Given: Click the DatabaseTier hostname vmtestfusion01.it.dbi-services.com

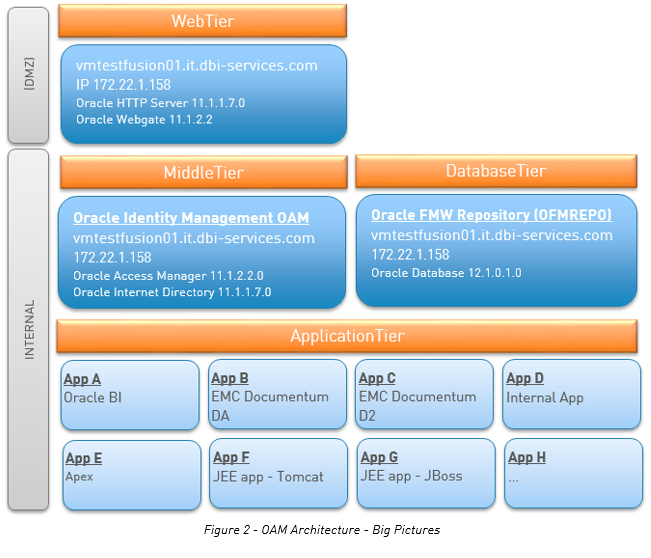Looking at the screenshot, I should pos(492,235).
